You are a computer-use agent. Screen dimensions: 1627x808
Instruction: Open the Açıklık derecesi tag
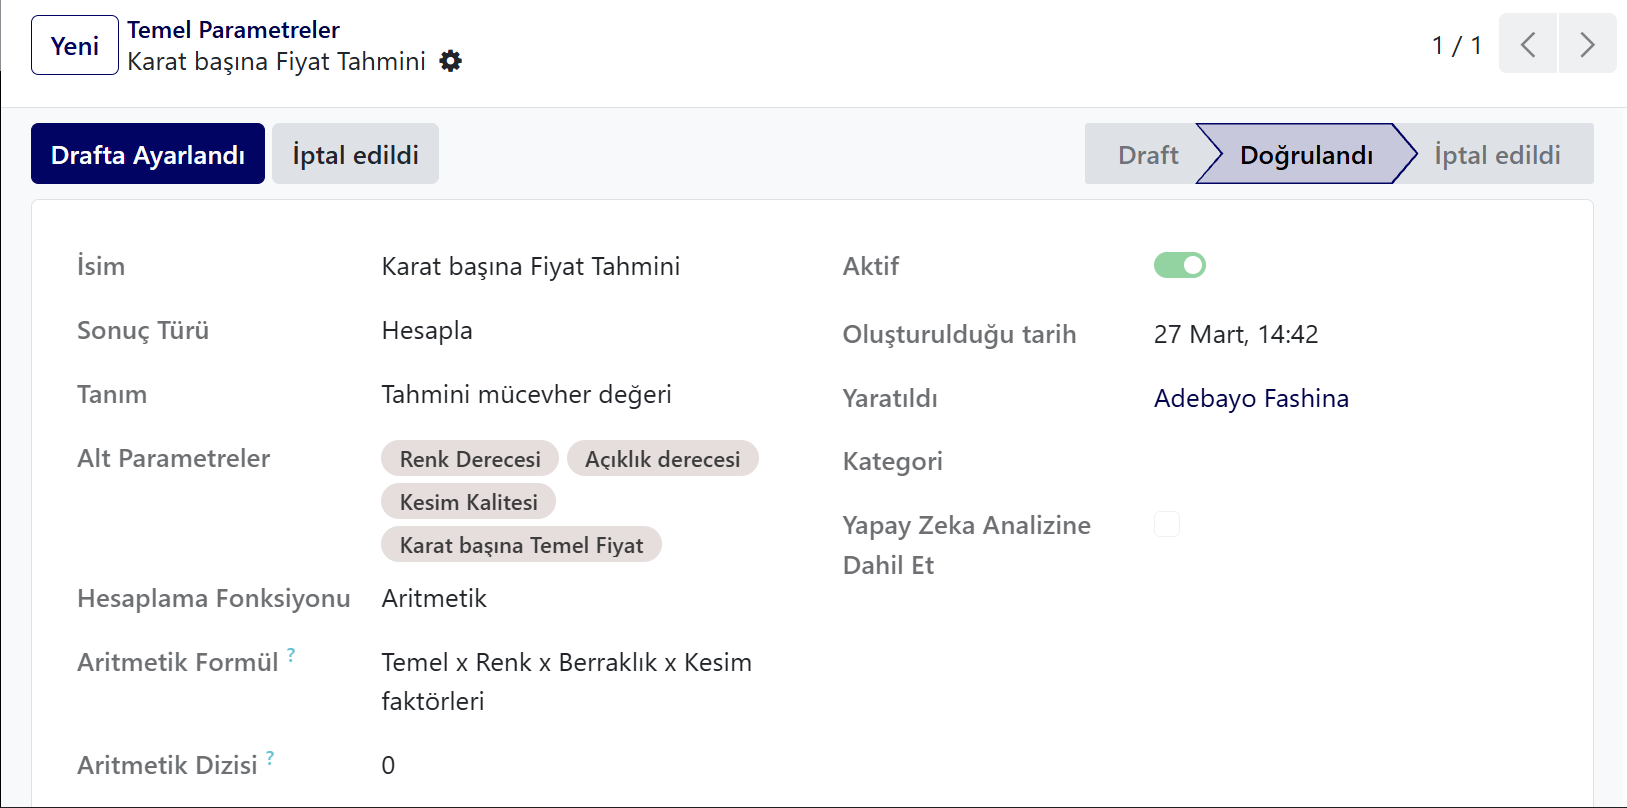(x=663, y=459)
